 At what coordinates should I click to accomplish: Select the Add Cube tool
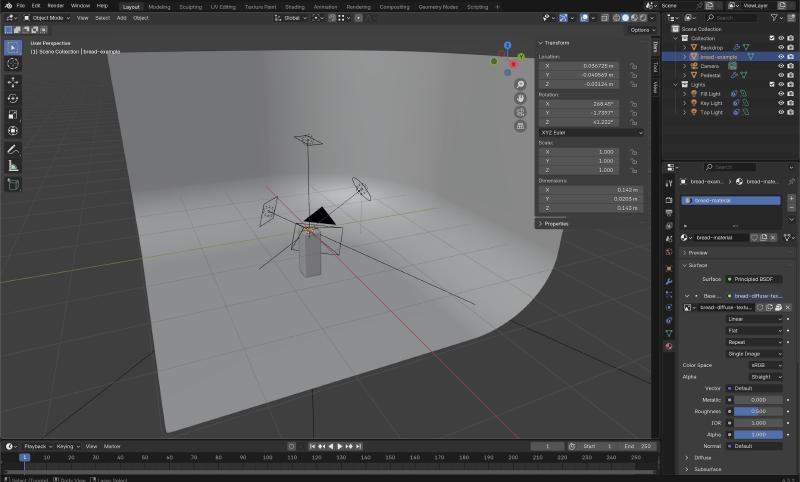pos(13,184)
